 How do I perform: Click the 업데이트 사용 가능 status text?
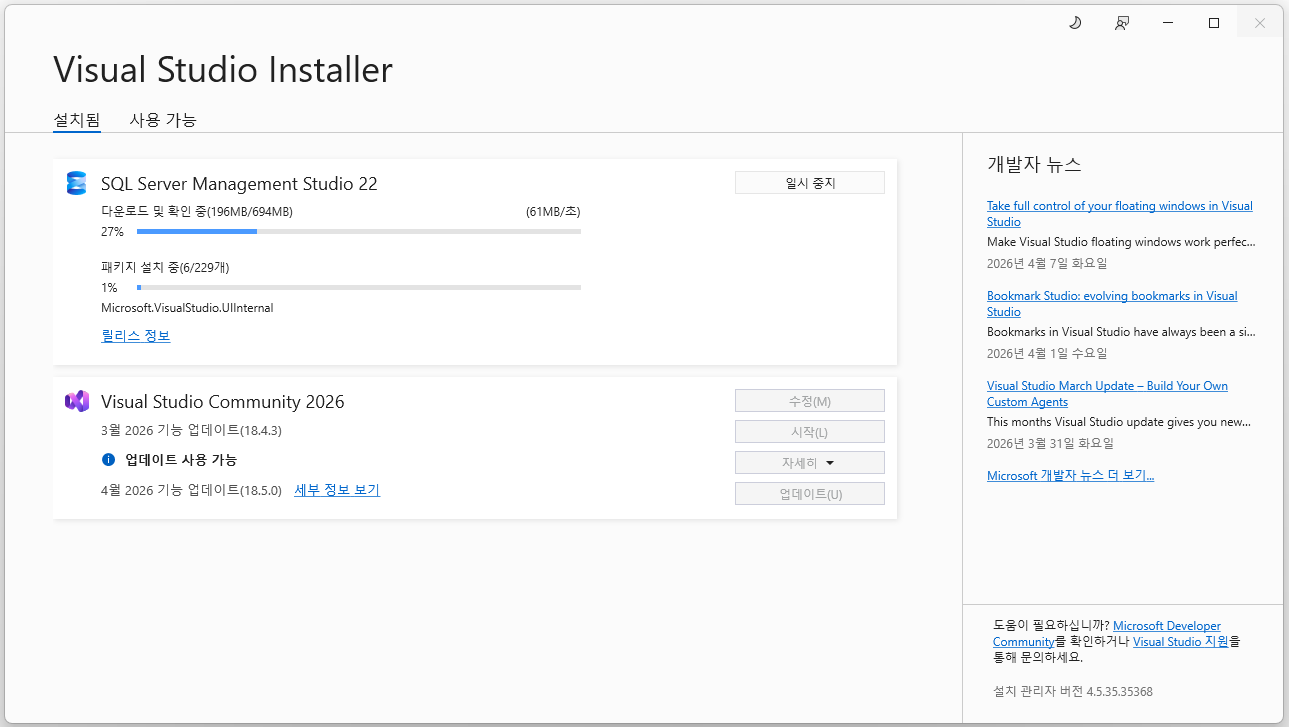click(x=181, y=460)
